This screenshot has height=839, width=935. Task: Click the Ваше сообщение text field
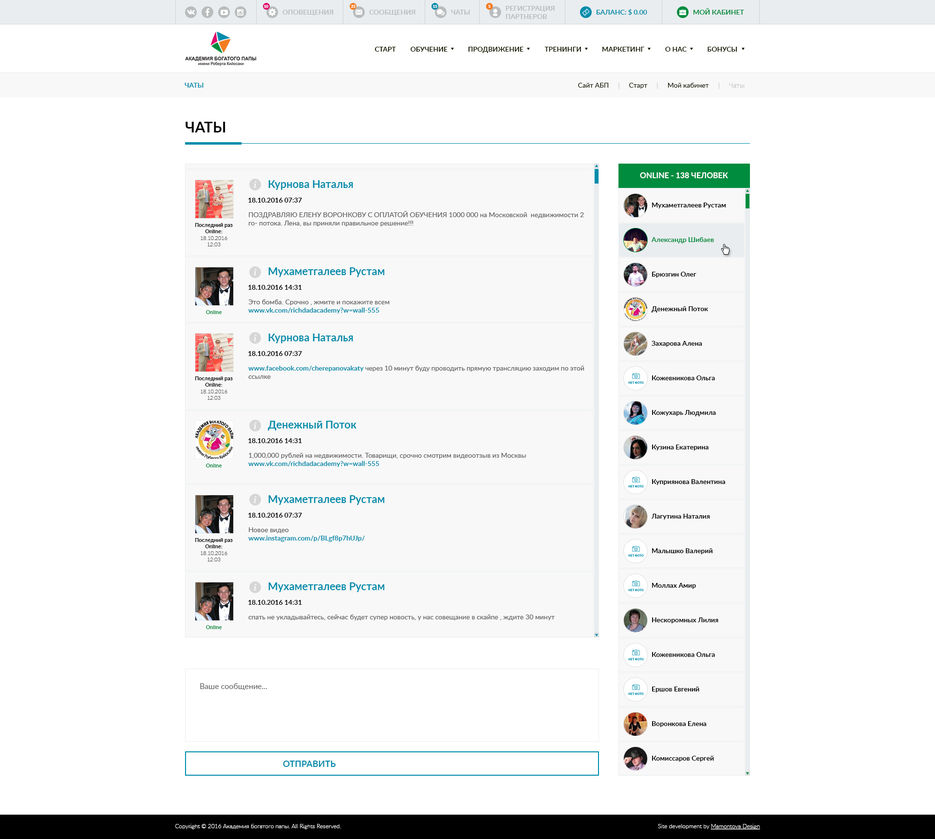pos(391,705)
